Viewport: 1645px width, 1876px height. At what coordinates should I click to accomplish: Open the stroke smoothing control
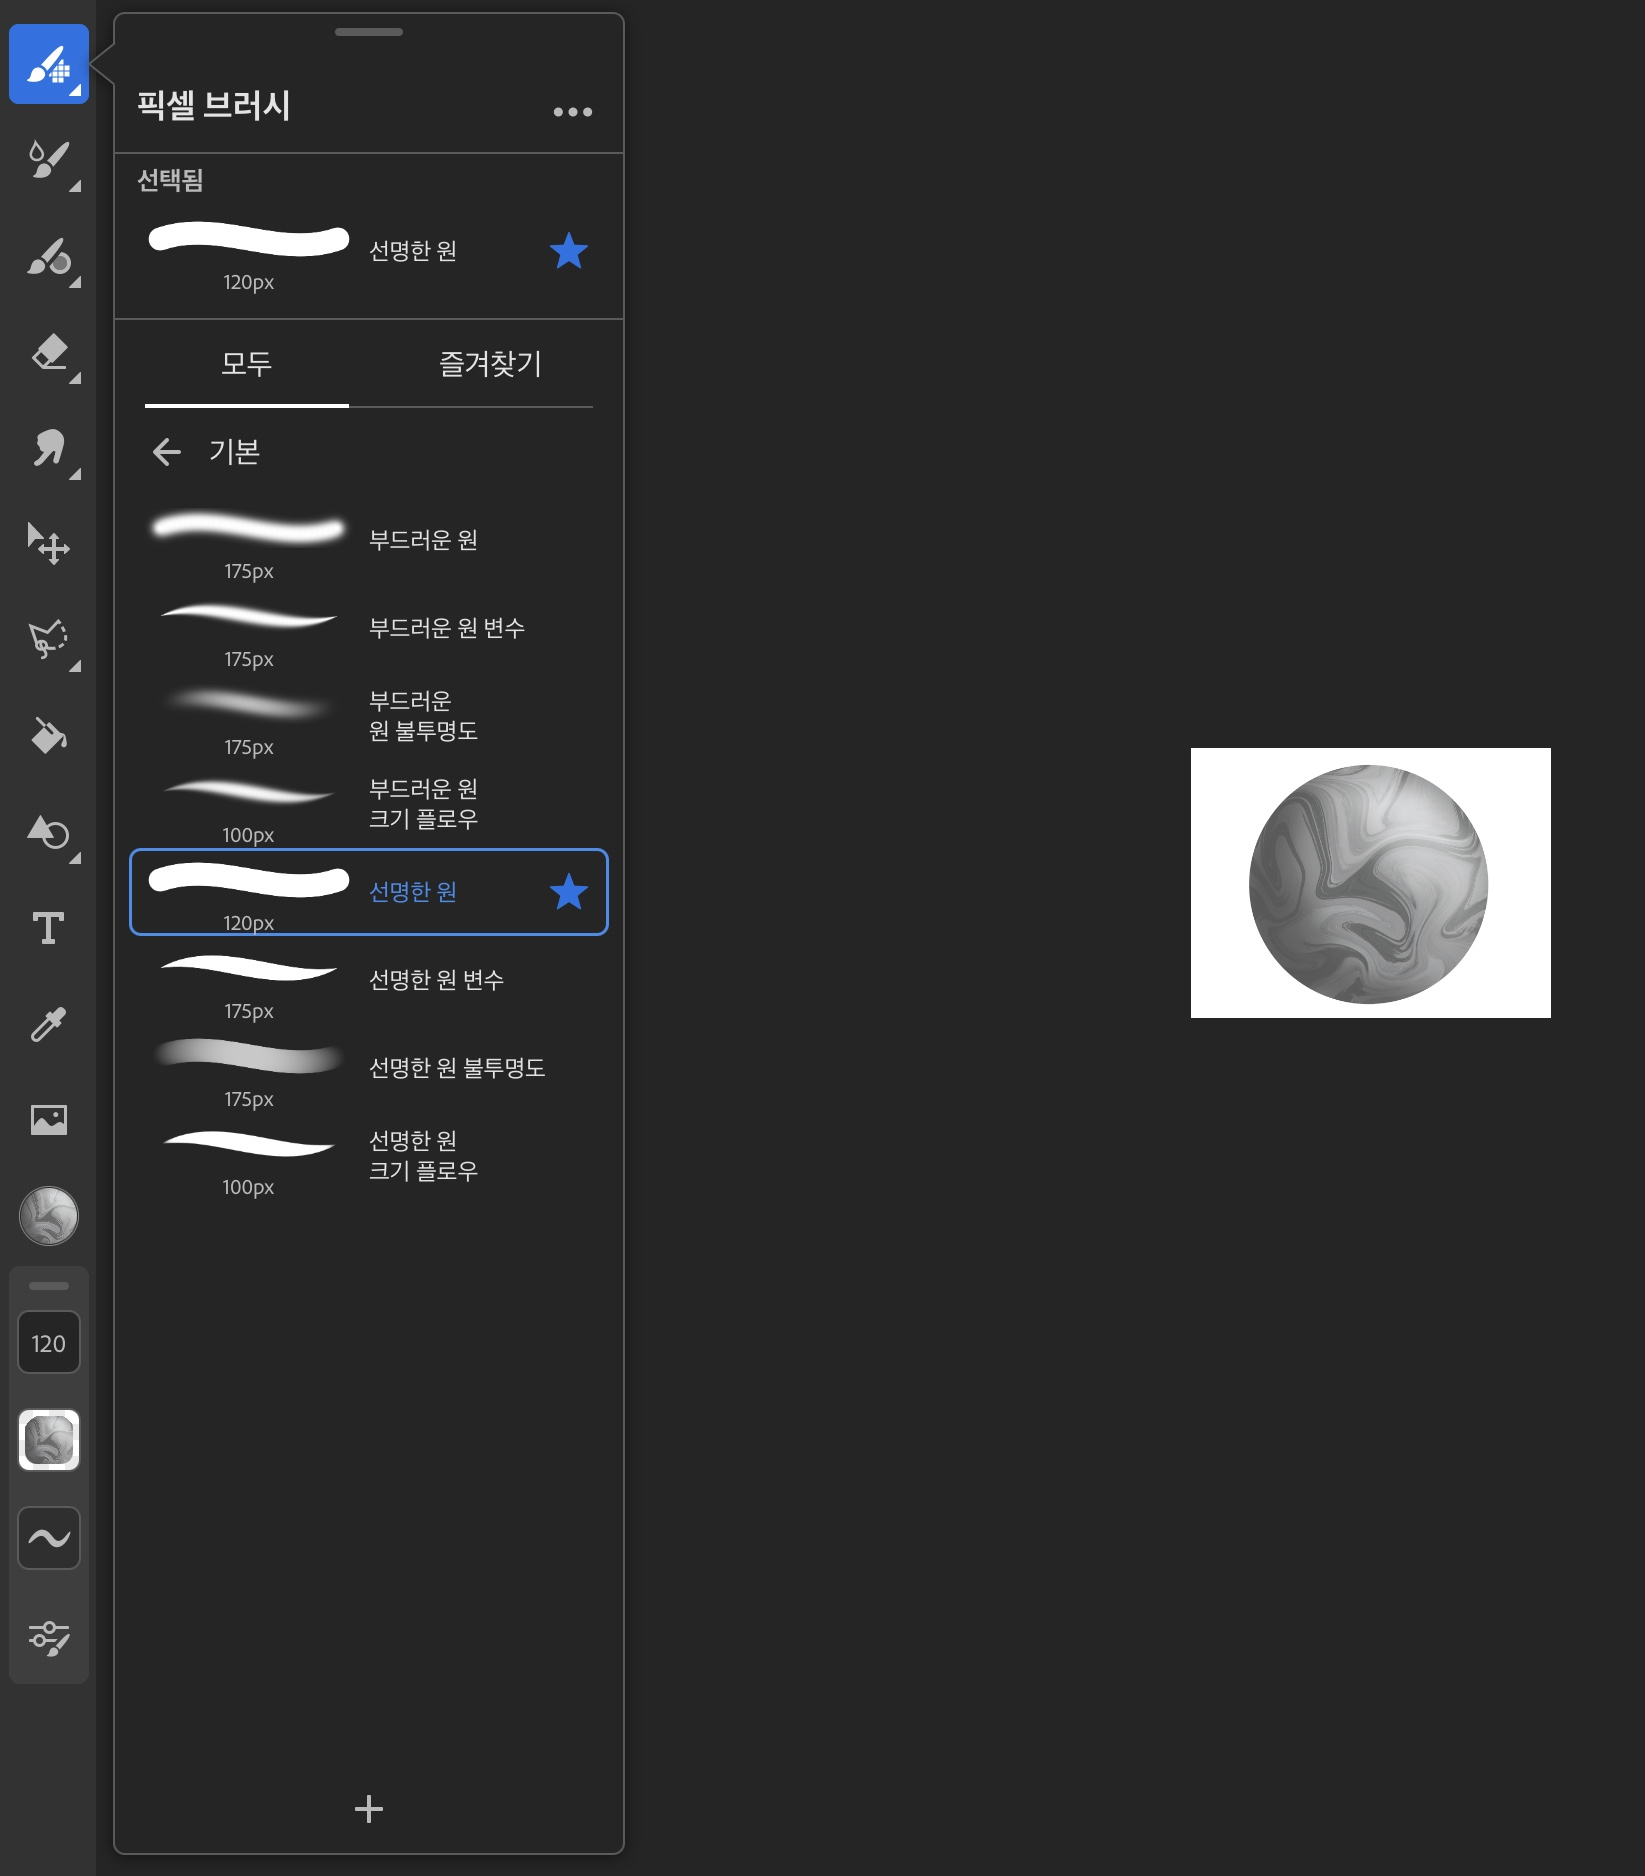tap(49, 1538)
